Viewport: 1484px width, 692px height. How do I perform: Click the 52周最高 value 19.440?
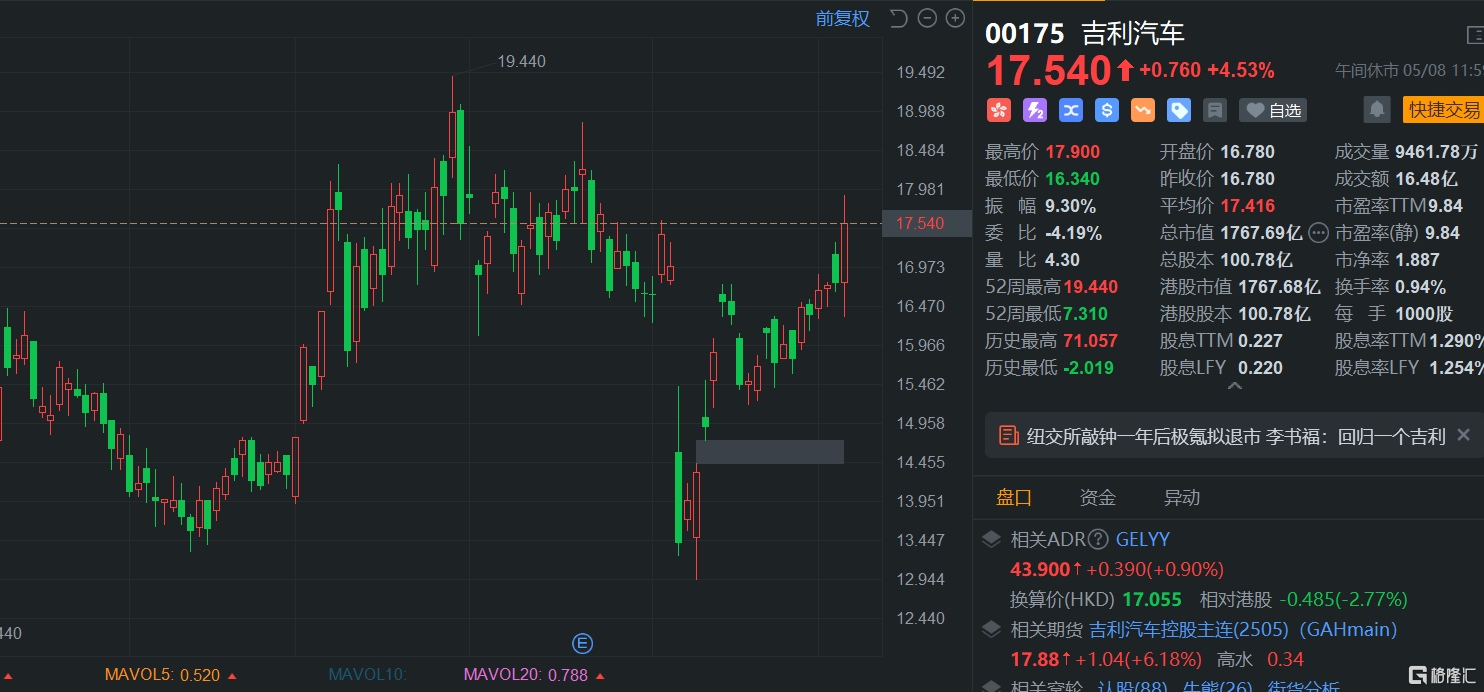tap(1091, 287)
